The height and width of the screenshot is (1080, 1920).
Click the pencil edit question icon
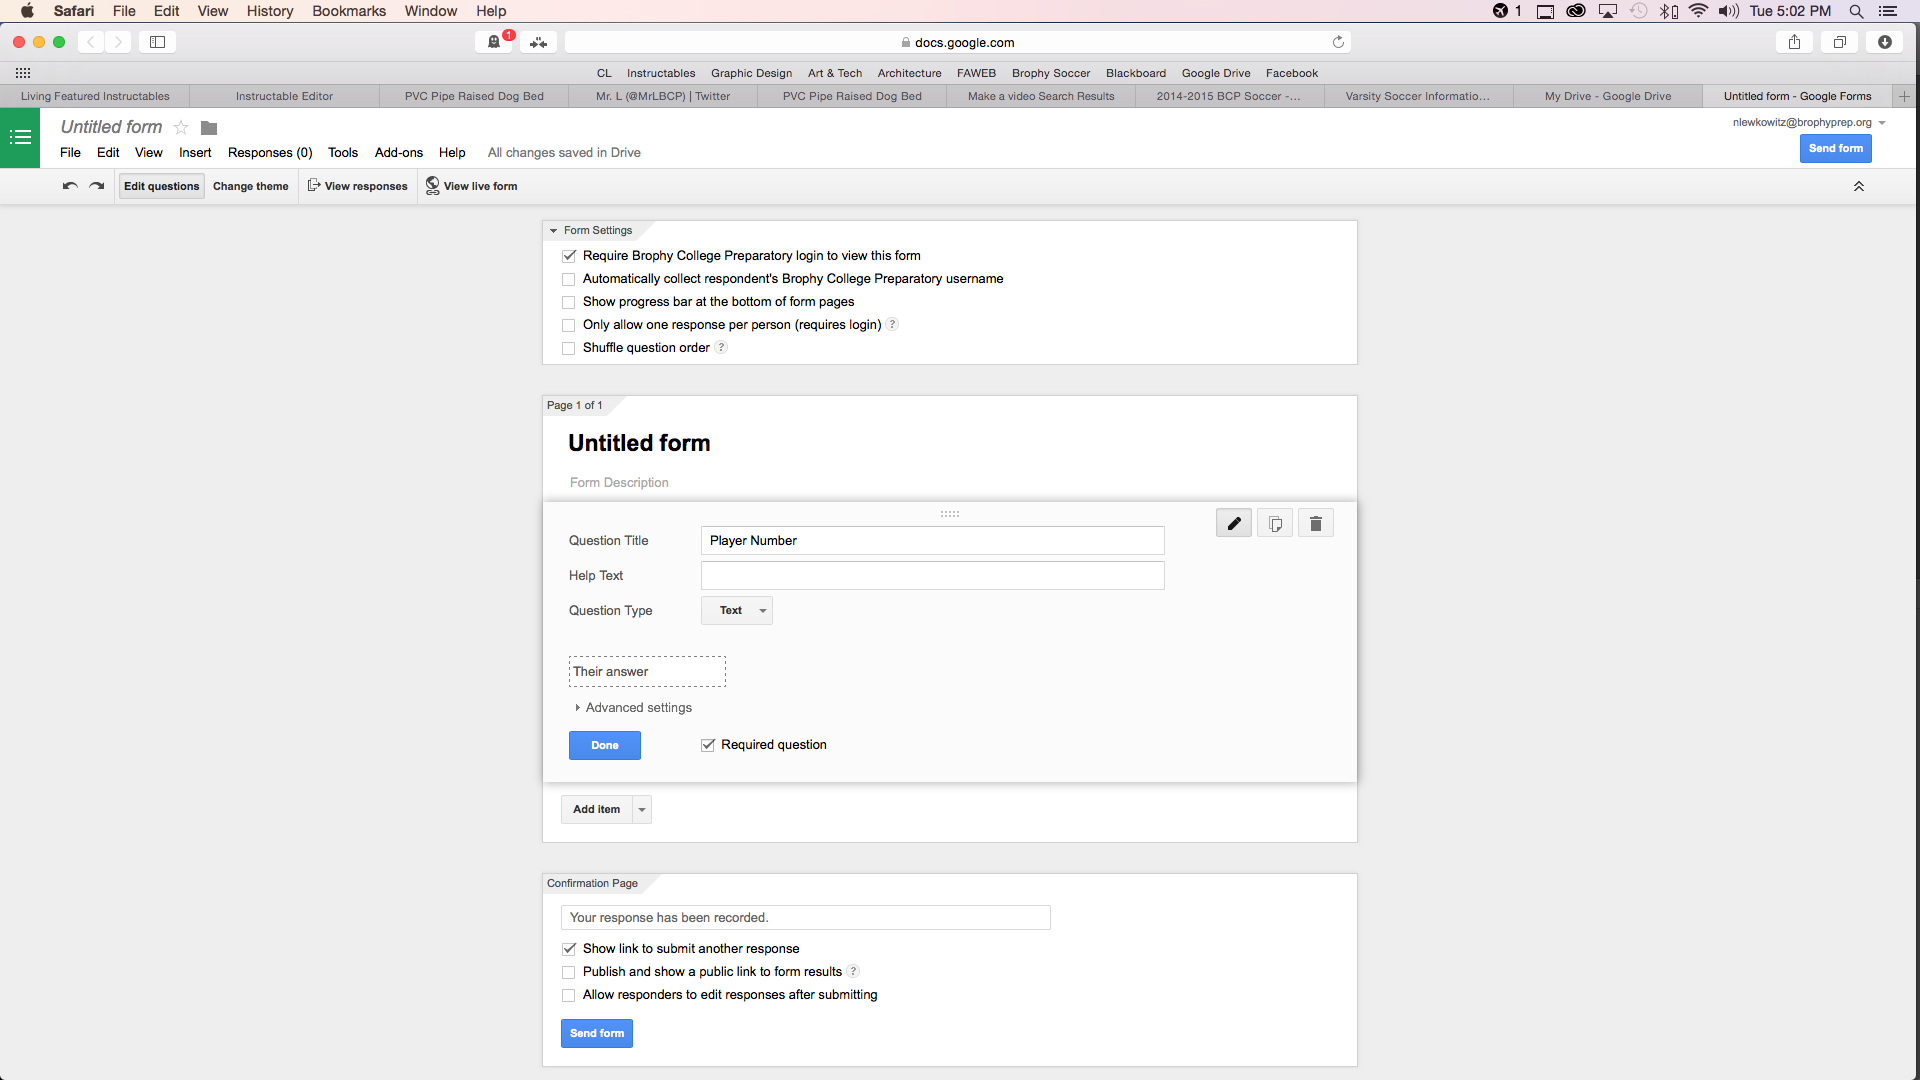(1234, 523)
